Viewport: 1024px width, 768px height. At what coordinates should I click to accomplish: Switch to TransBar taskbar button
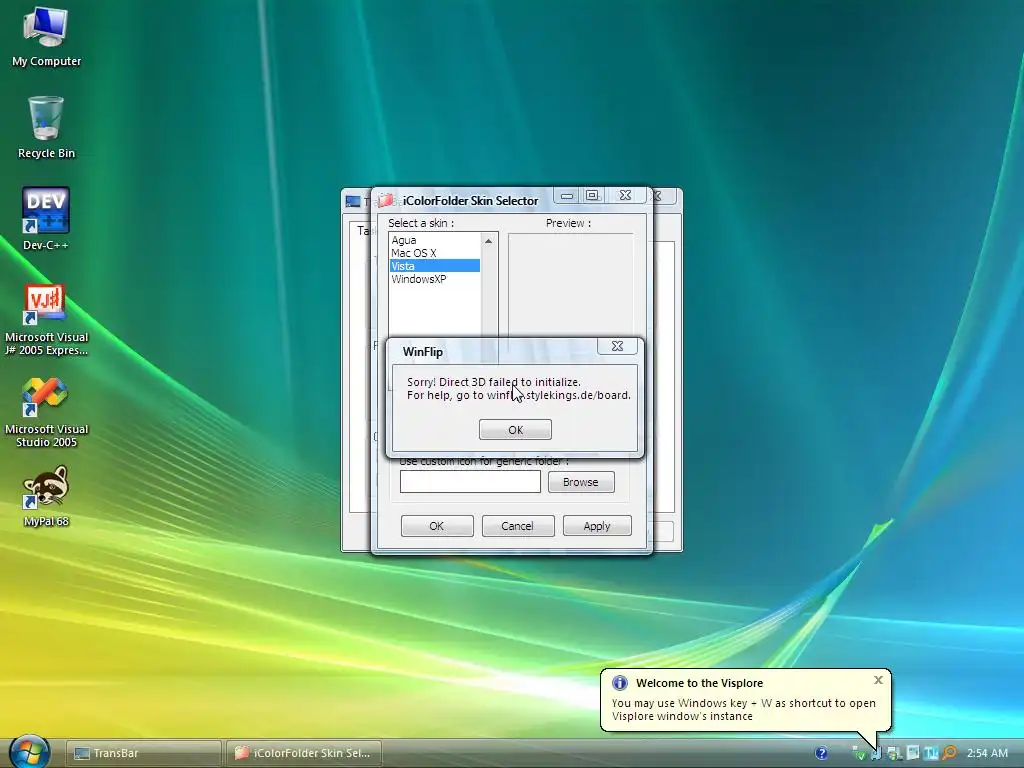click(x=144, y=753)
